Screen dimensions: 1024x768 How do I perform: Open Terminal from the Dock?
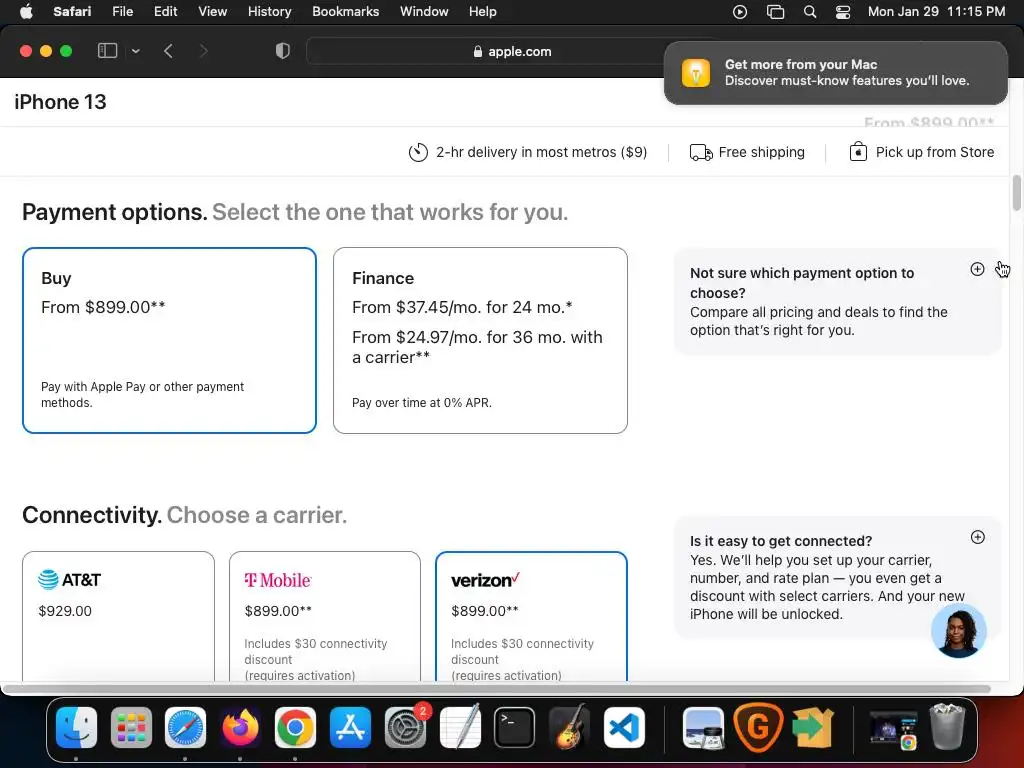[515, 727]
